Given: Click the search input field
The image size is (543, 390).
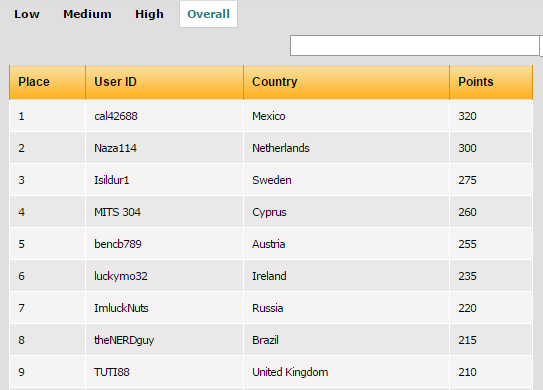Looking at the screenshot, I should click(415, 45).
